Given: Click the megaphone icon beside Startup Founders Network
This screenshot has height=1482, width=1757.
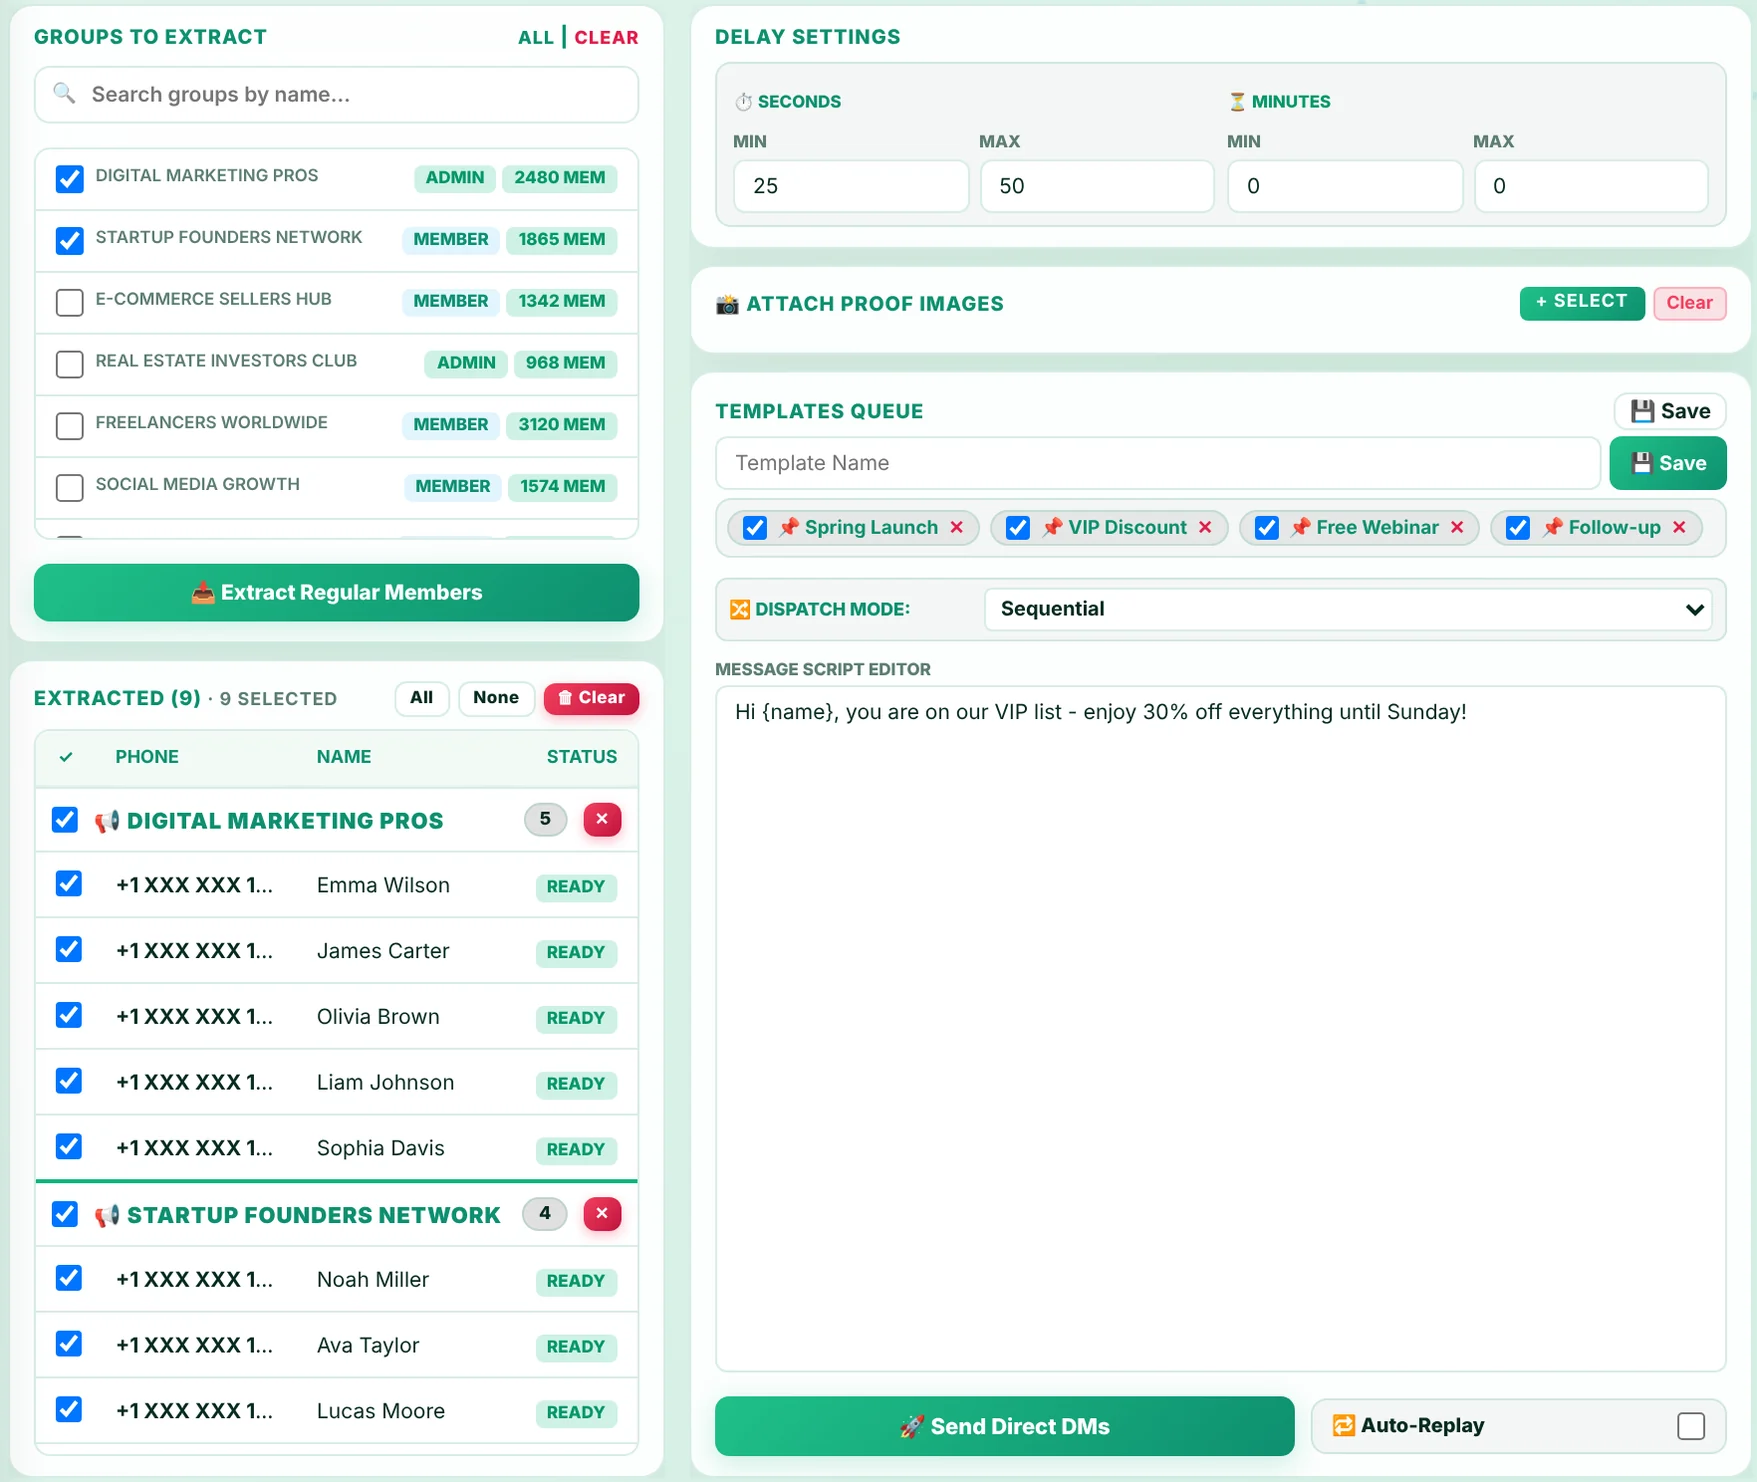Looking at the screenshot, I should [x=107, y=1215].
